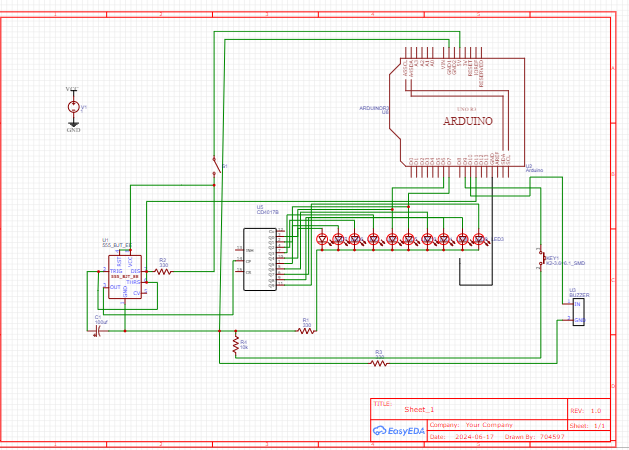Click the Drawn By: 704597 field

(x=534, y=436)
